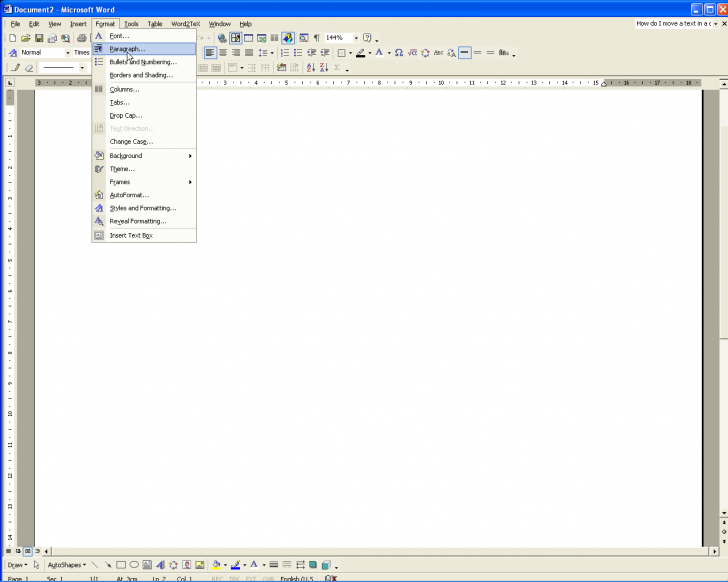Insert hyperlink using the globe icon
The height and width of the screenshot is (582, 728).
[x=222, y=38]
